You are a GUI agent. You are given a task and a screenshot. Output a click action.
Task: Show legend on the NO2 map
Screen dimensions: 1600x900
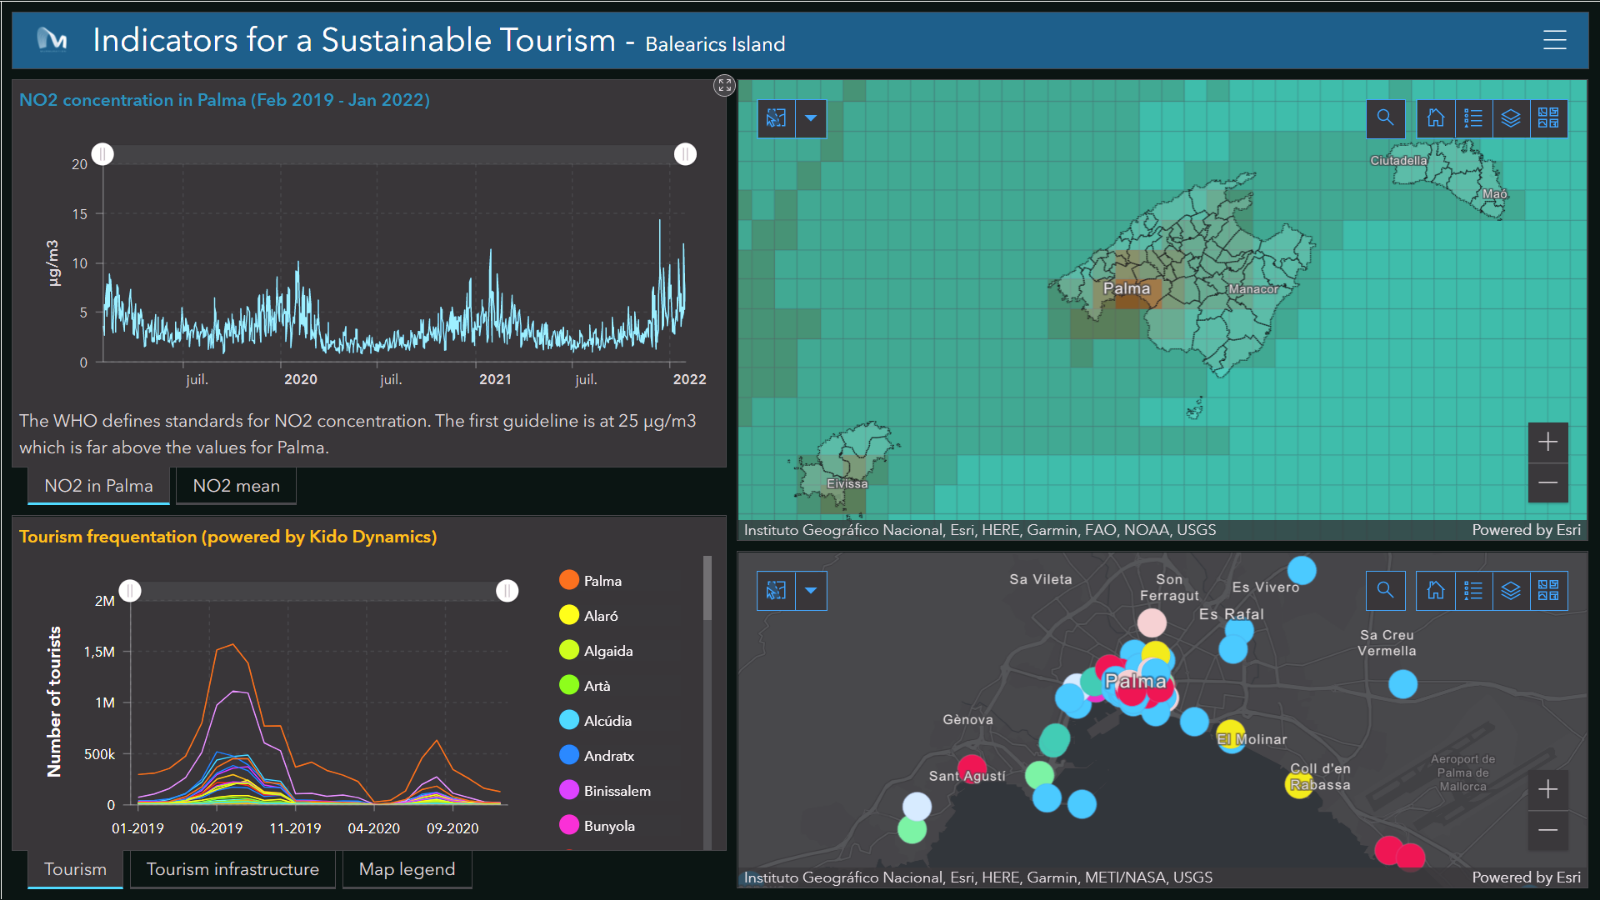click(1473, 118)
